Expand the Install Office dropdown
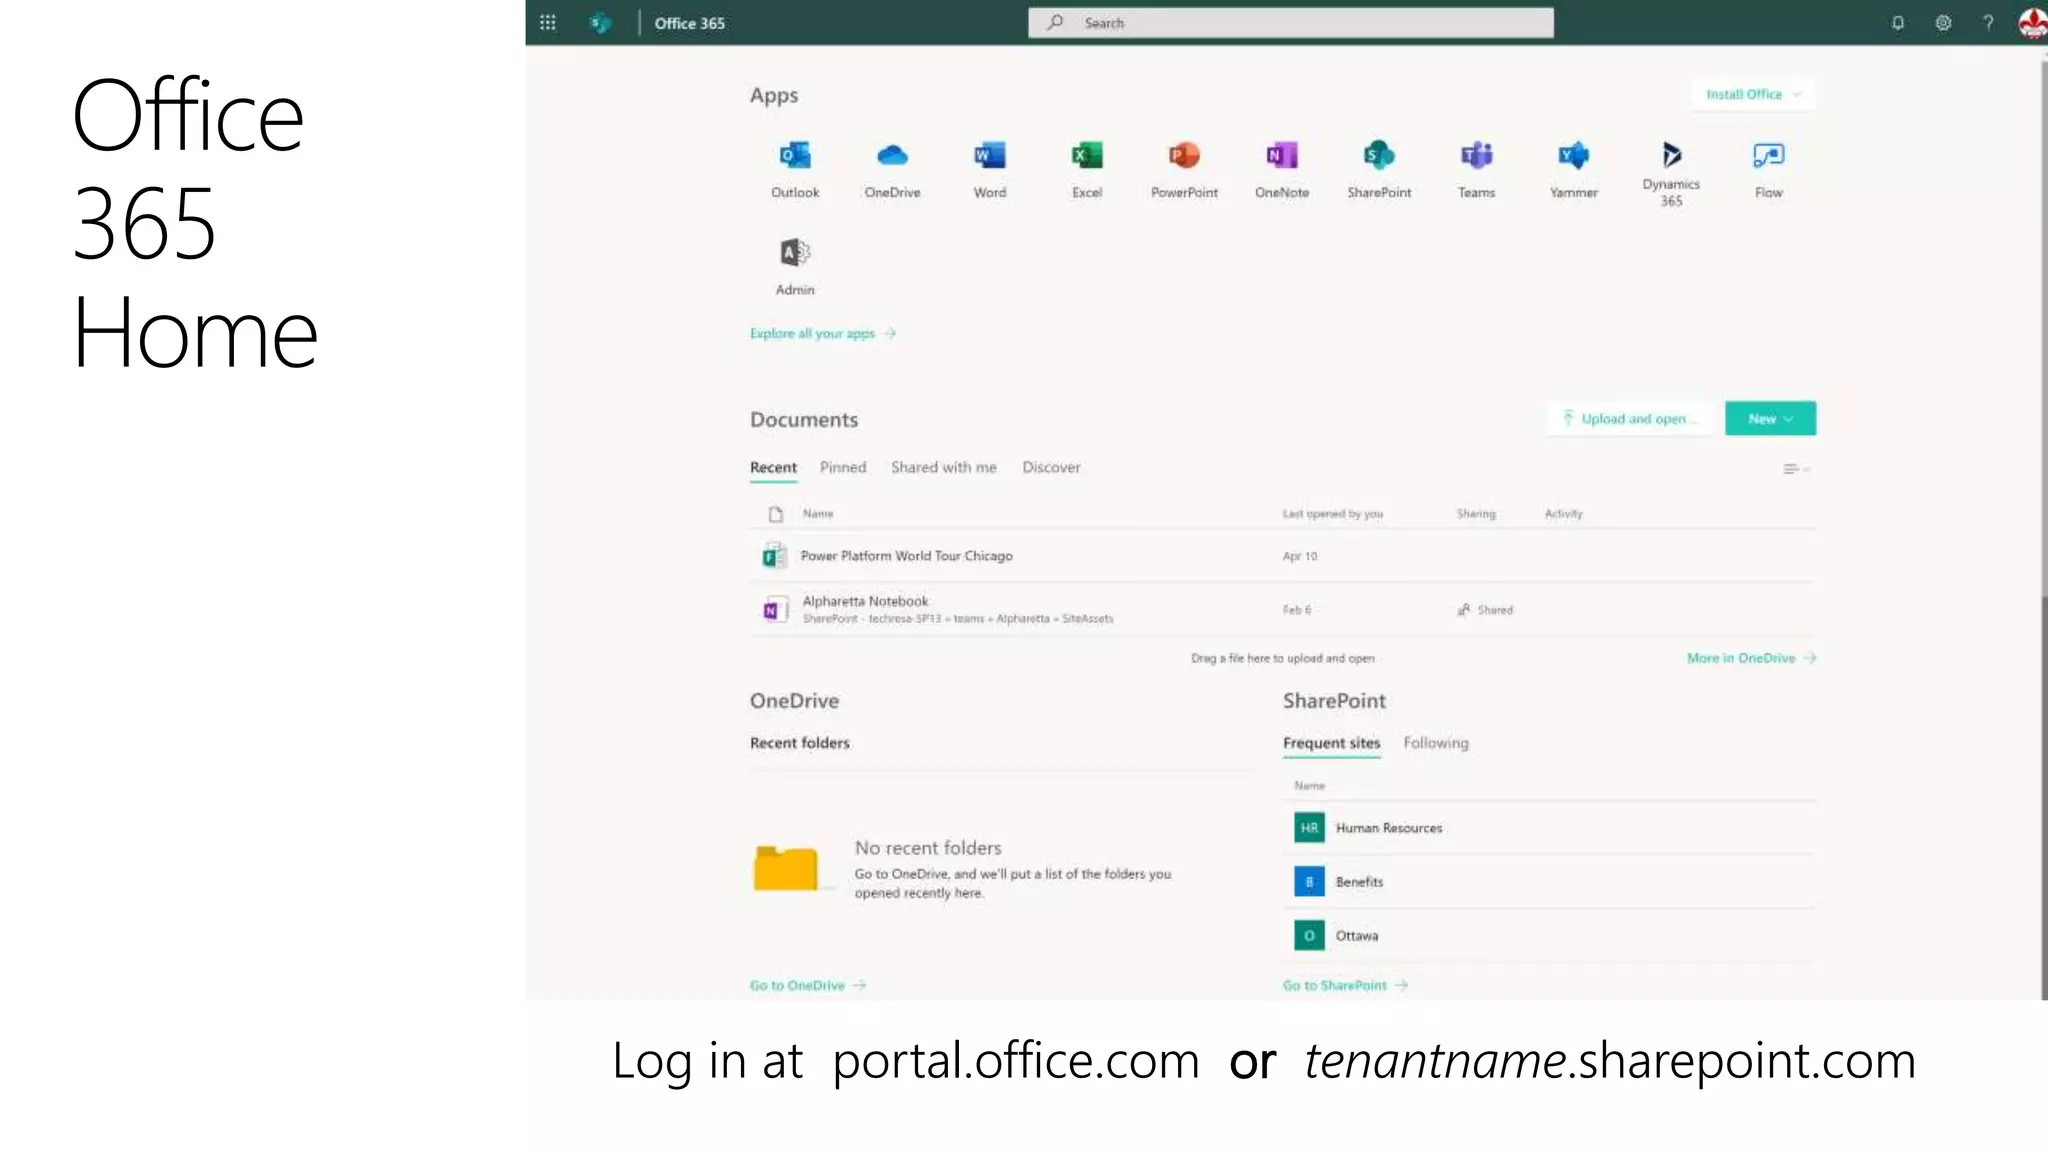This screenshot has width=2048, height=1152. [x=1753, y=94]
